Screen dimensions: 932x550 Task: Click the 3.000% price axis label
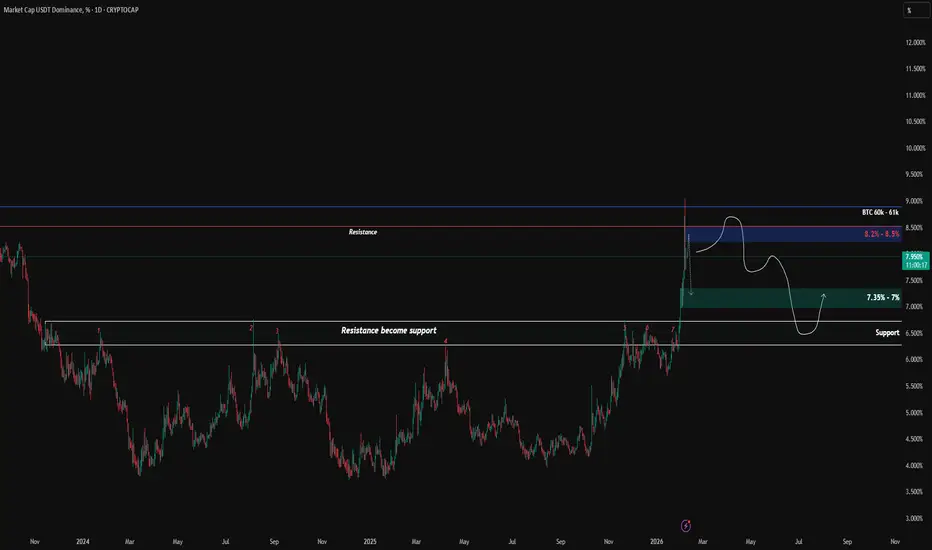[x=915, y=518]
